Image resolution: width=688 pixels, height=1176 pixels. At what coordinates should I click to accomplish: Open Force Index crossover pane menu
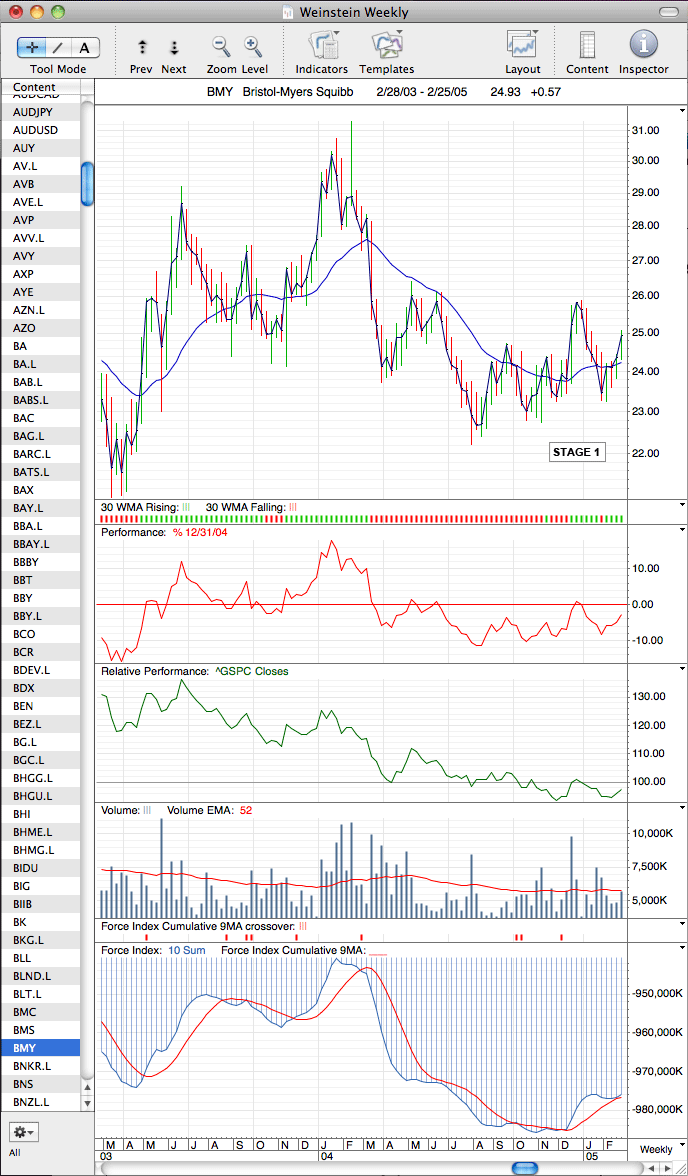coord(682,924)
